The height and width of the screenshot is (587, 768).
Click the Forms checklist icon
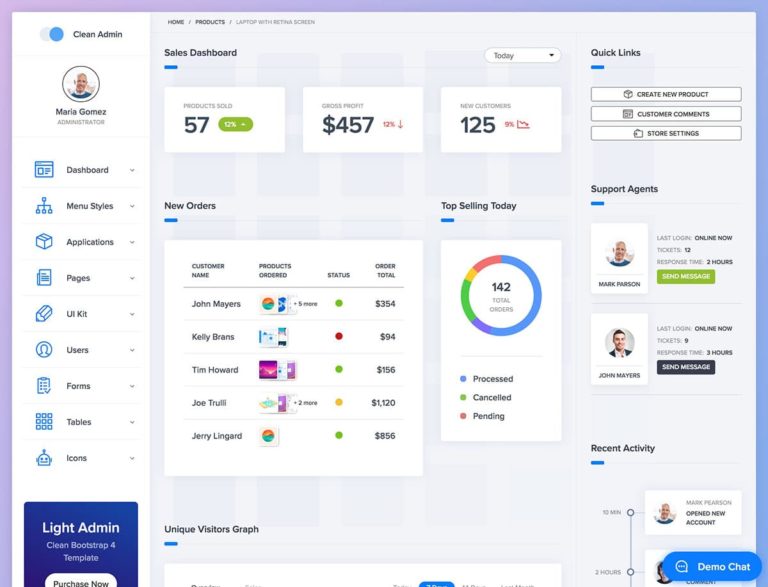44,386
